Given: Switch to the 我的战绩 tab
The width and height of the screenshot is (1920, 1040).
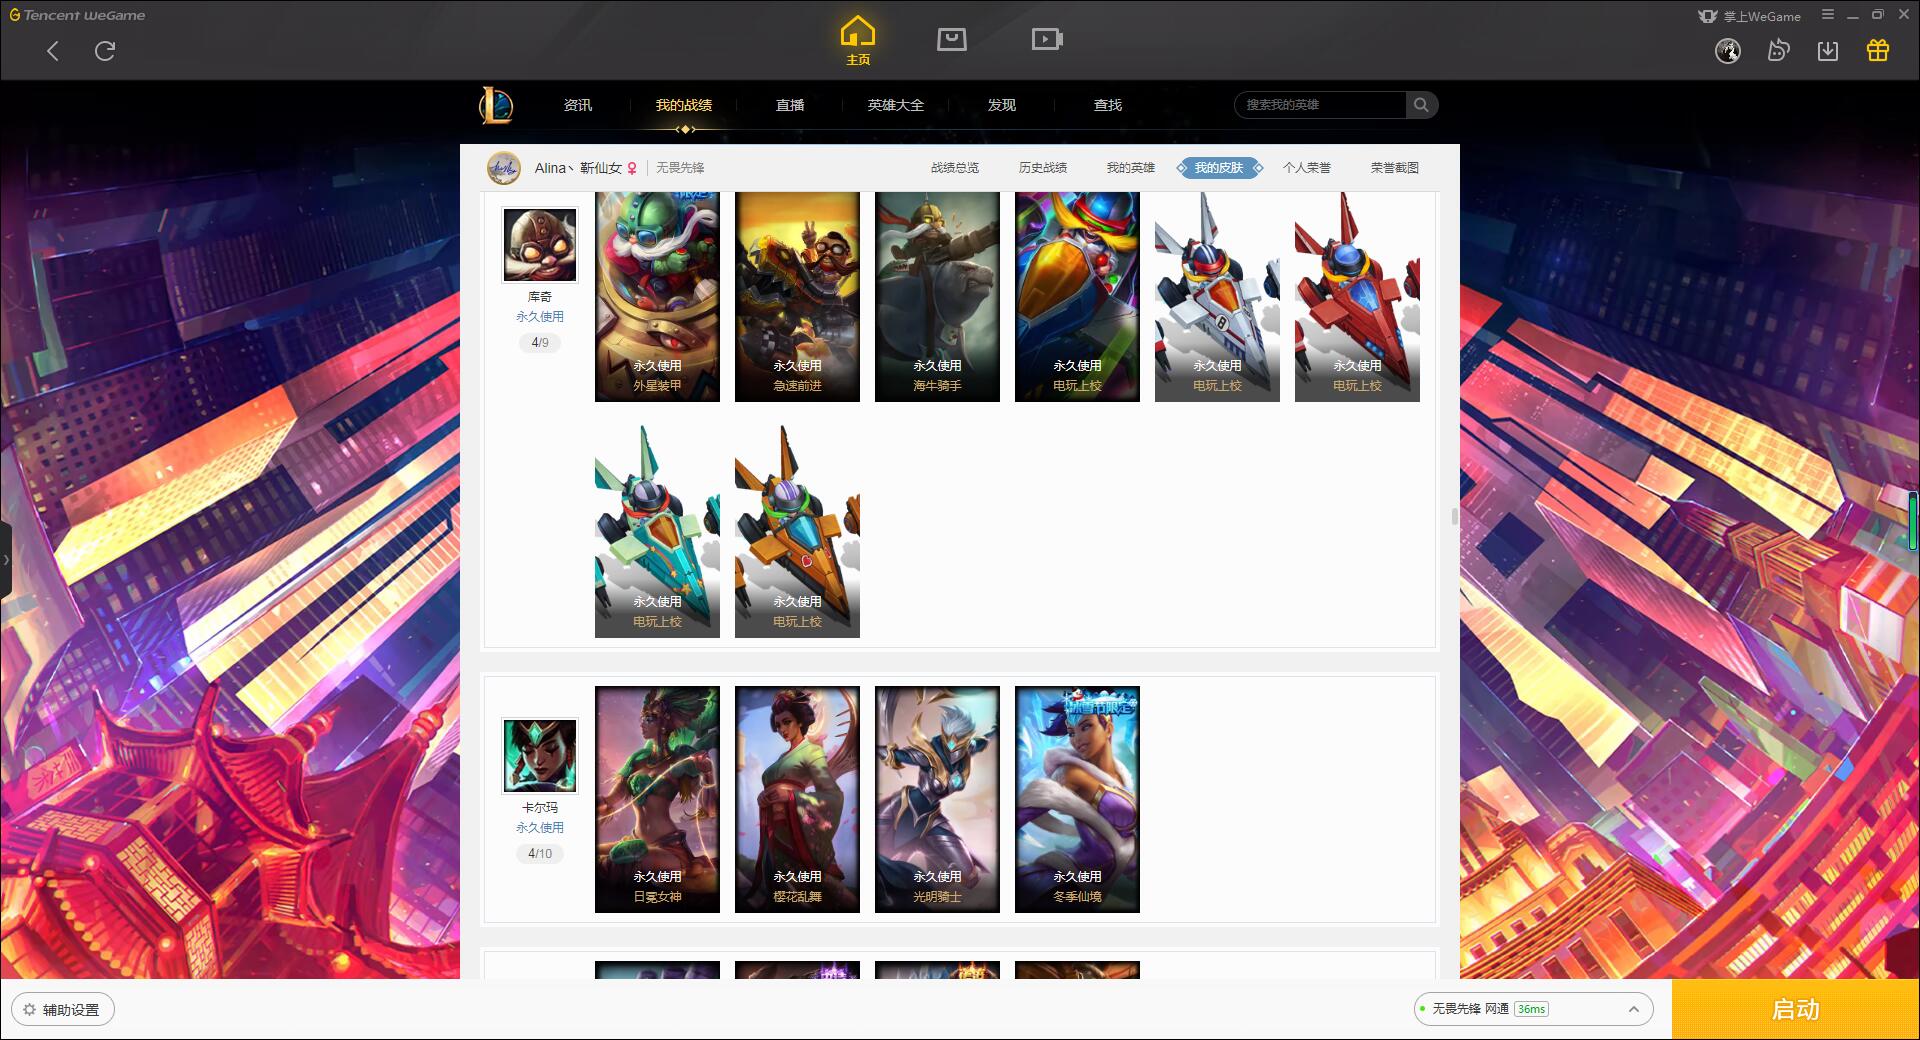Looking at the screenshot, I should click(x=684, y=105).
